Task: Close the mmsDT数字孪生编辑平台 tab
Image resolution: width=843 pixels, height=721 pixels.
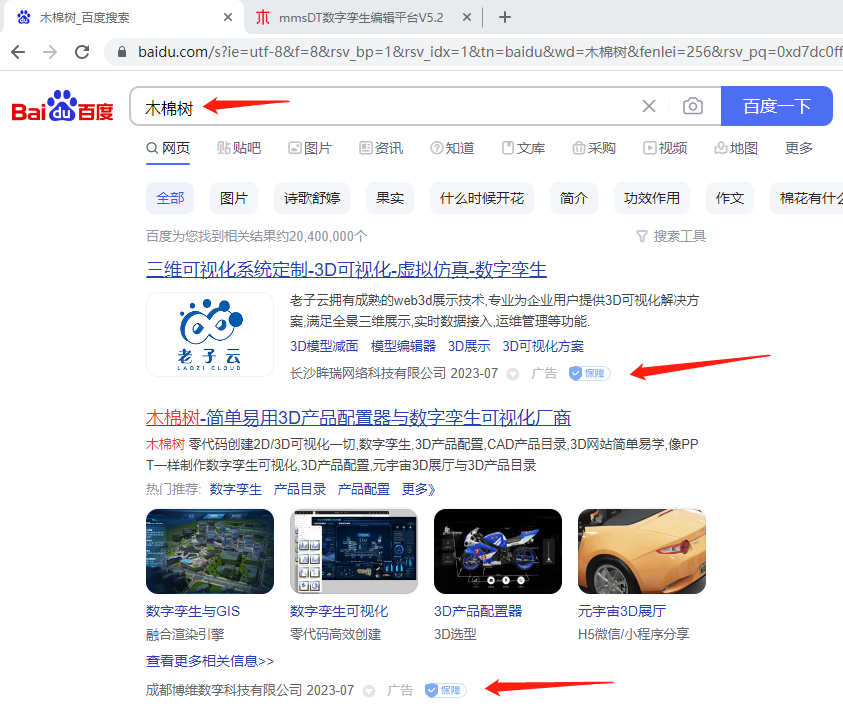Action: (467, 17)
